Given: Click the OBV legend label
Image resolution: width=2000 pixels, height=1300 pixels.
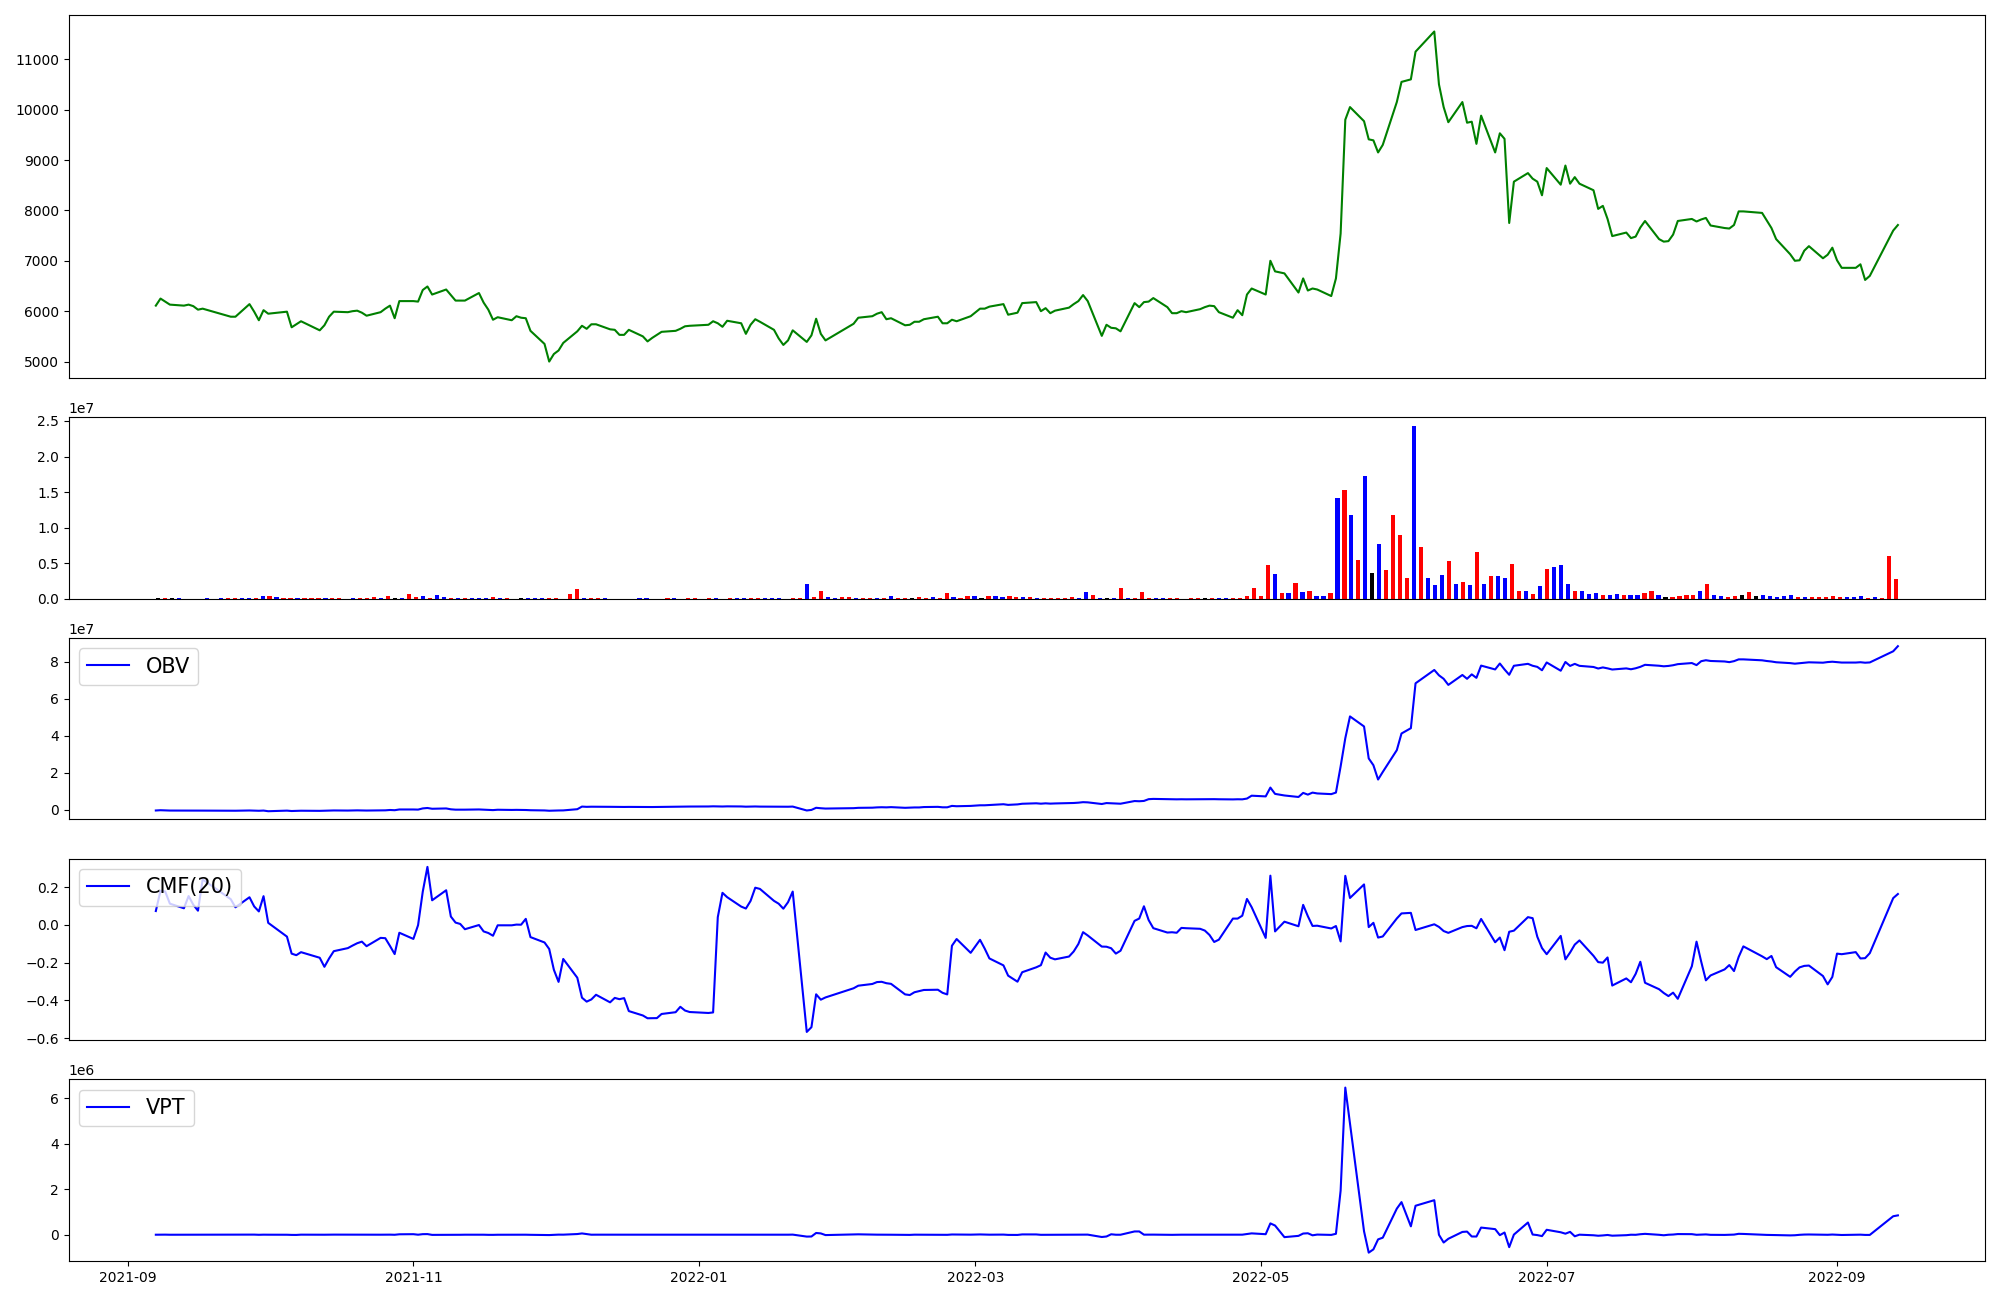Looking at the screenshot, I should [x=167, y=666].
